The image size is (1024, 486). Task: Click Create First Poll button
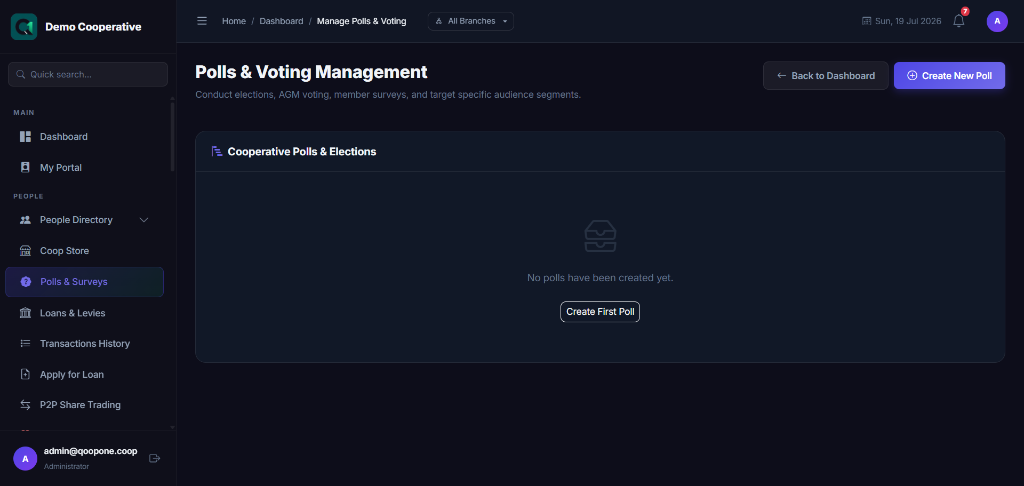[600, 312]
